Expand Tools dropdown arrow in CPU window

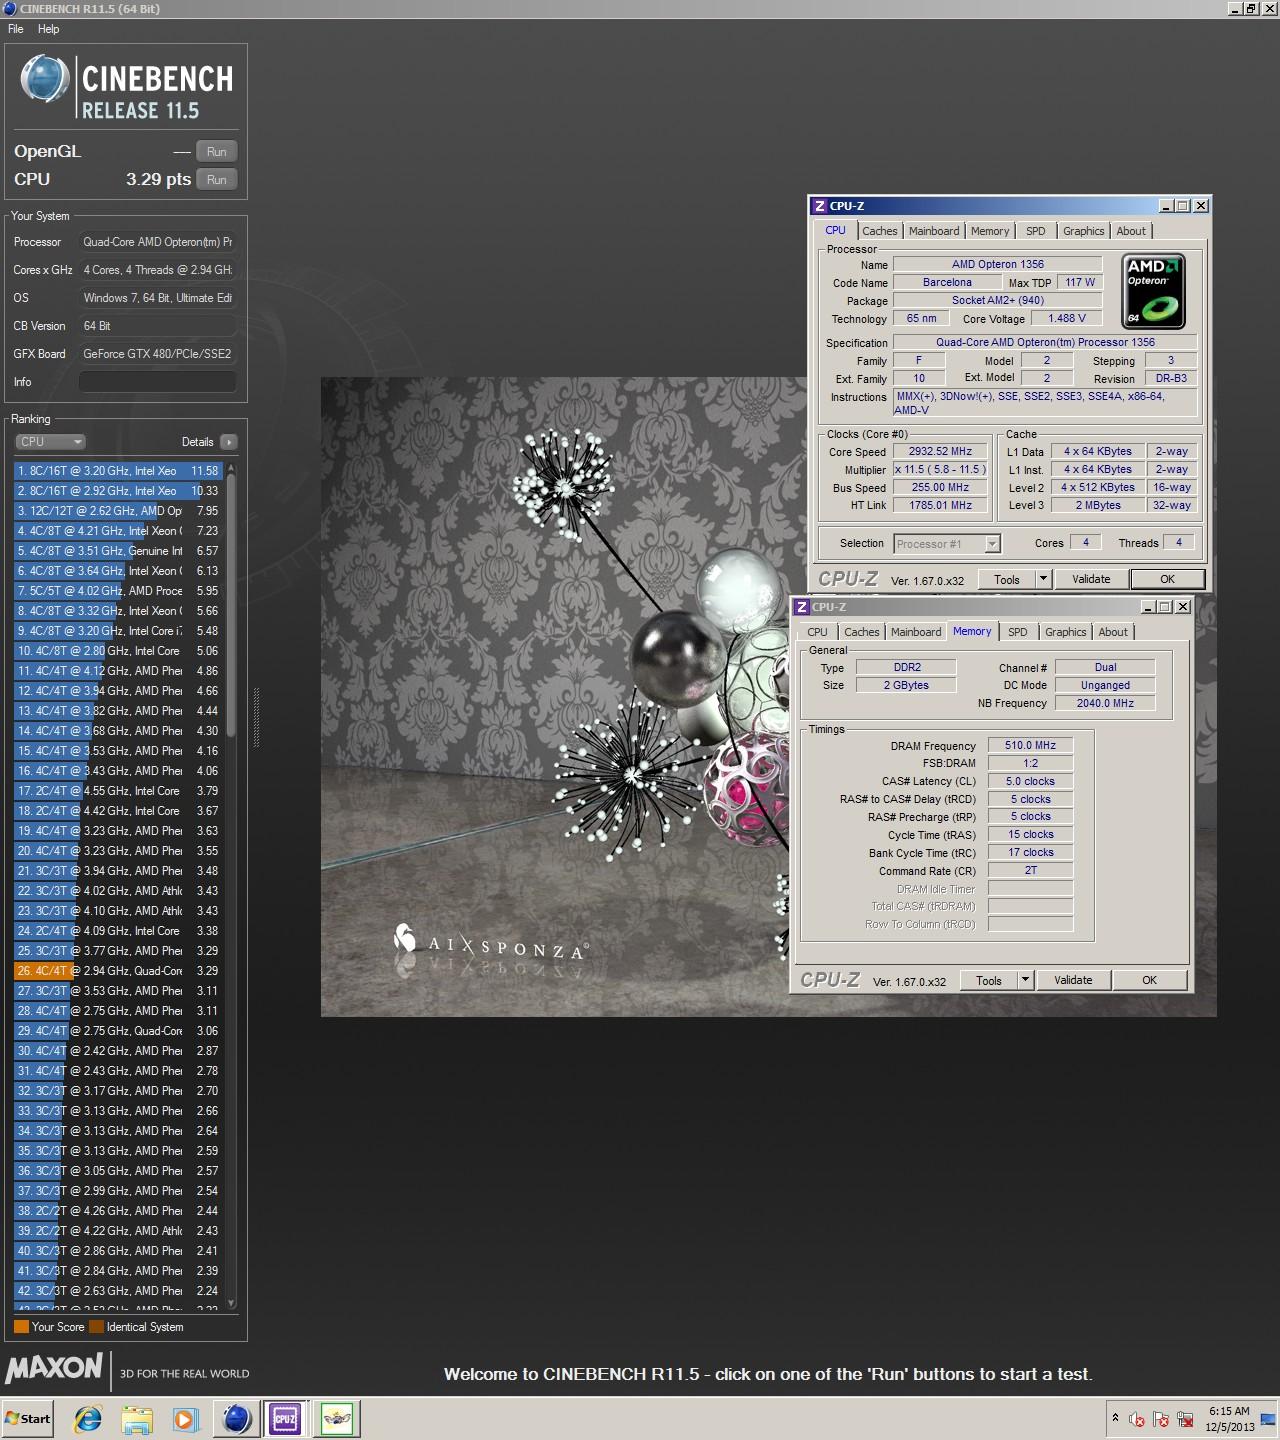(x=1043, y=579)
